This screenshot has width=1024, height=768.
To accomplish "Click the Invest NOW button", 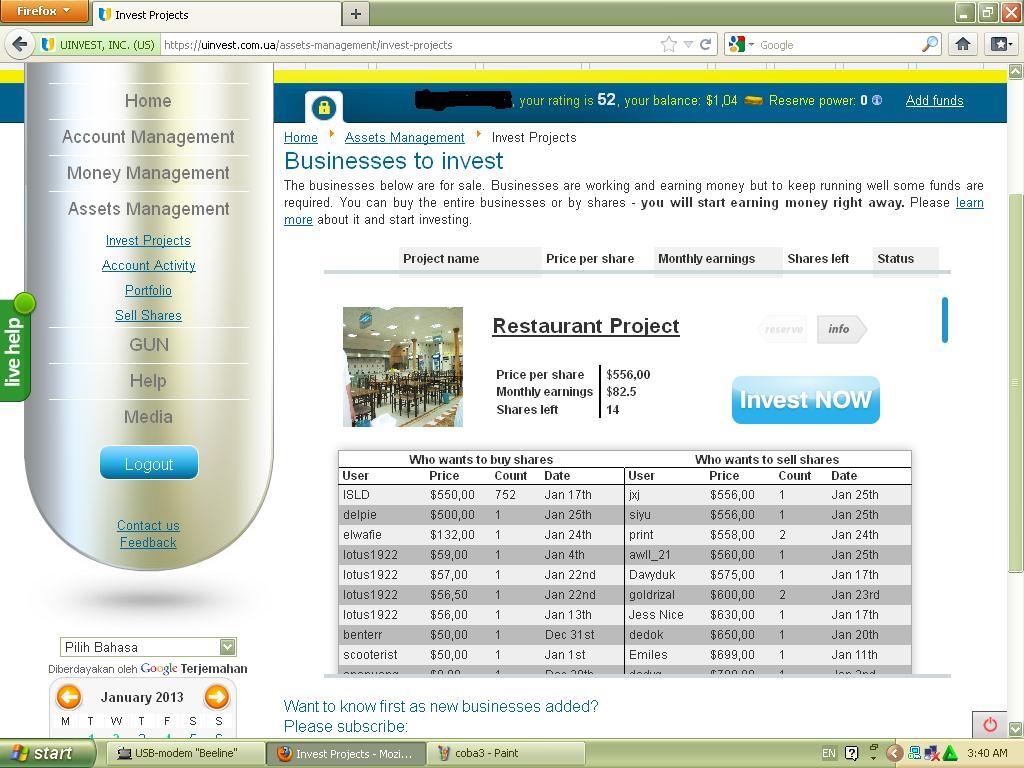I will pos(805,400).
